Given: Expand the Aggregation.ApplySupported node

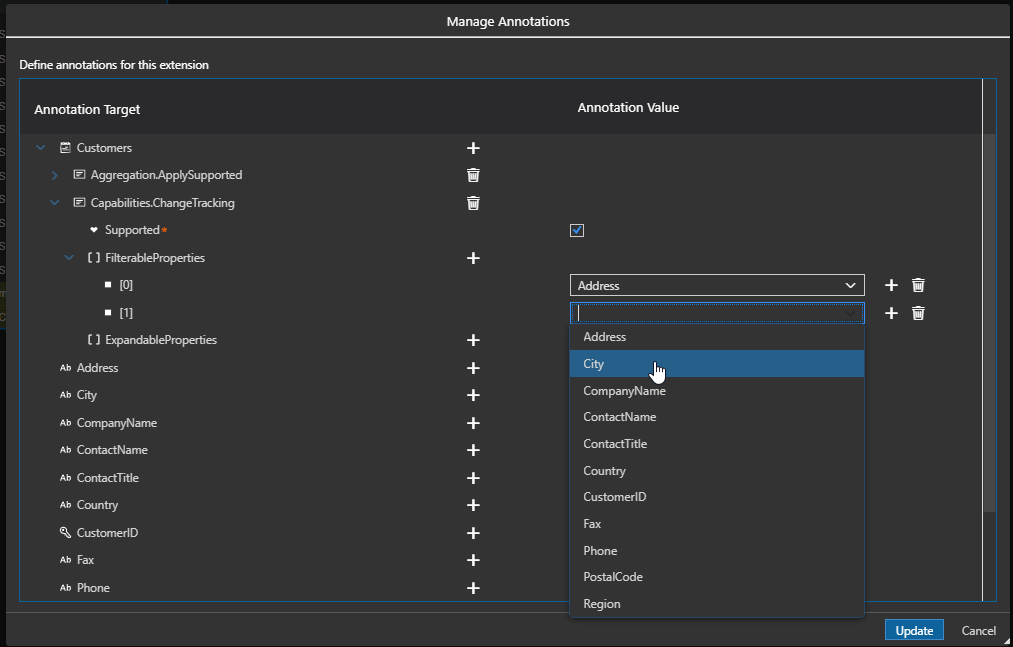Looking at the screenshot, I should pyautogui.click(x=54, y=175).
